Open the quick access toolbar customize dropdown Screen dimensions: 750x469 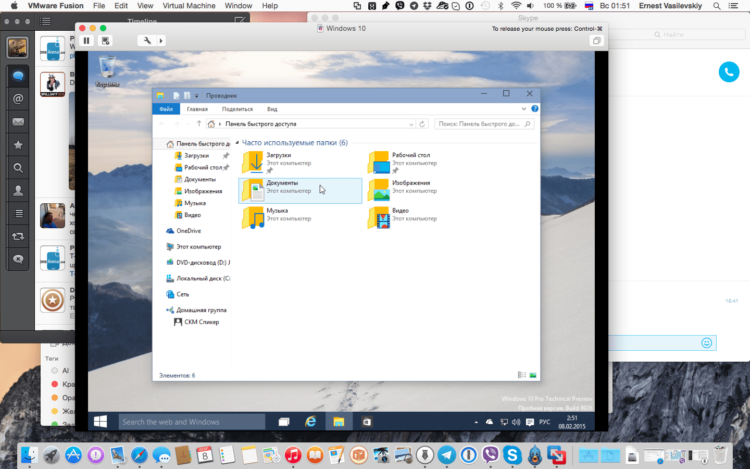click(x=197, y=96)
